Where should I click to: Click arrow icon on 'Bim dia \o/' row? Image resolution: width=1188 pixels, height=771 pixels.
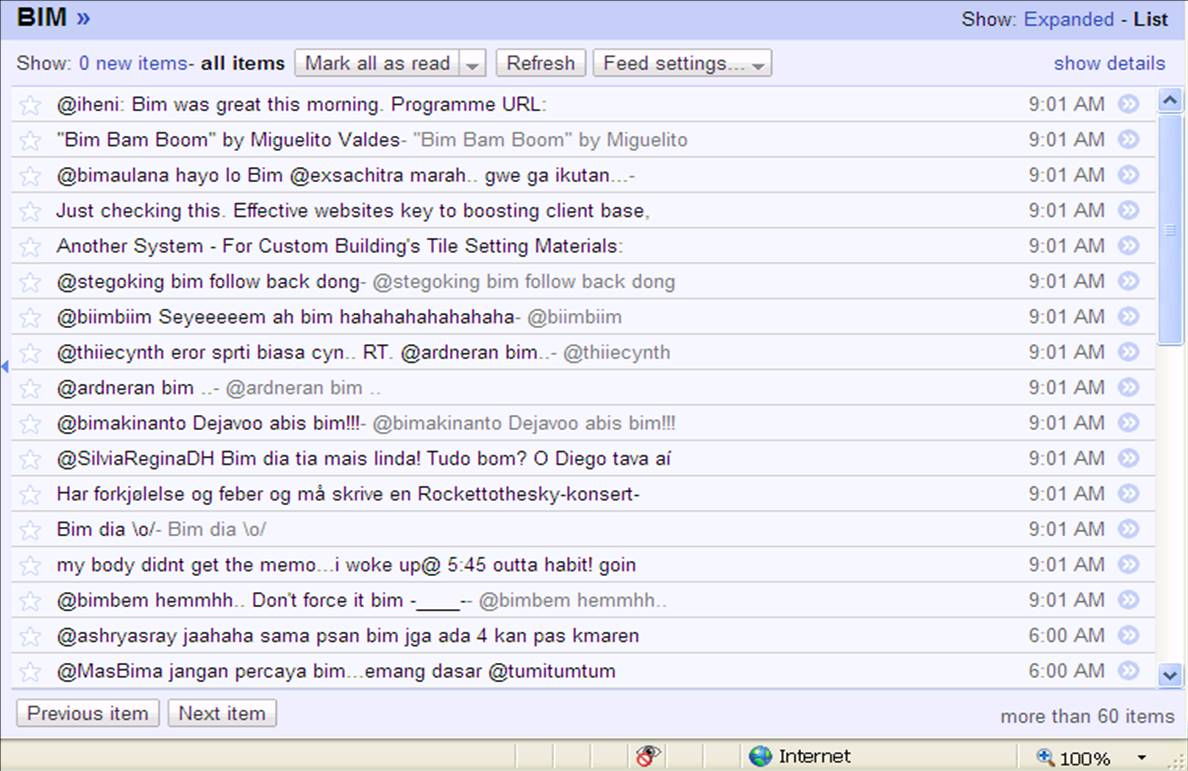1129,529
